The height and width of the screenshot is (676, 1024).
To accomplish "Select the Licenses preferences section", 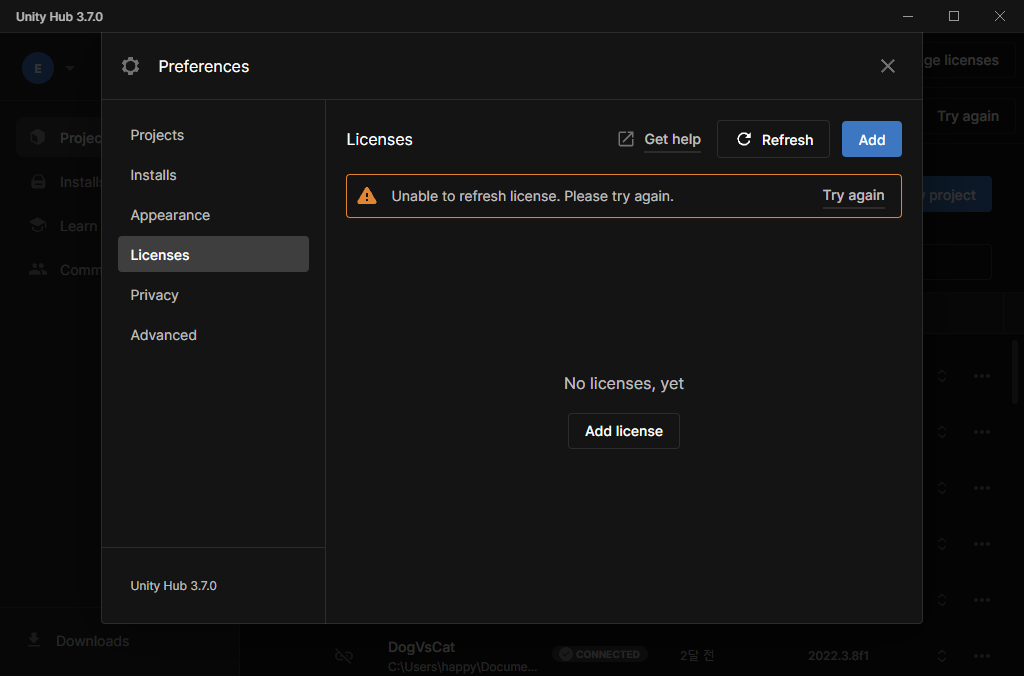I will click(213, 254).
